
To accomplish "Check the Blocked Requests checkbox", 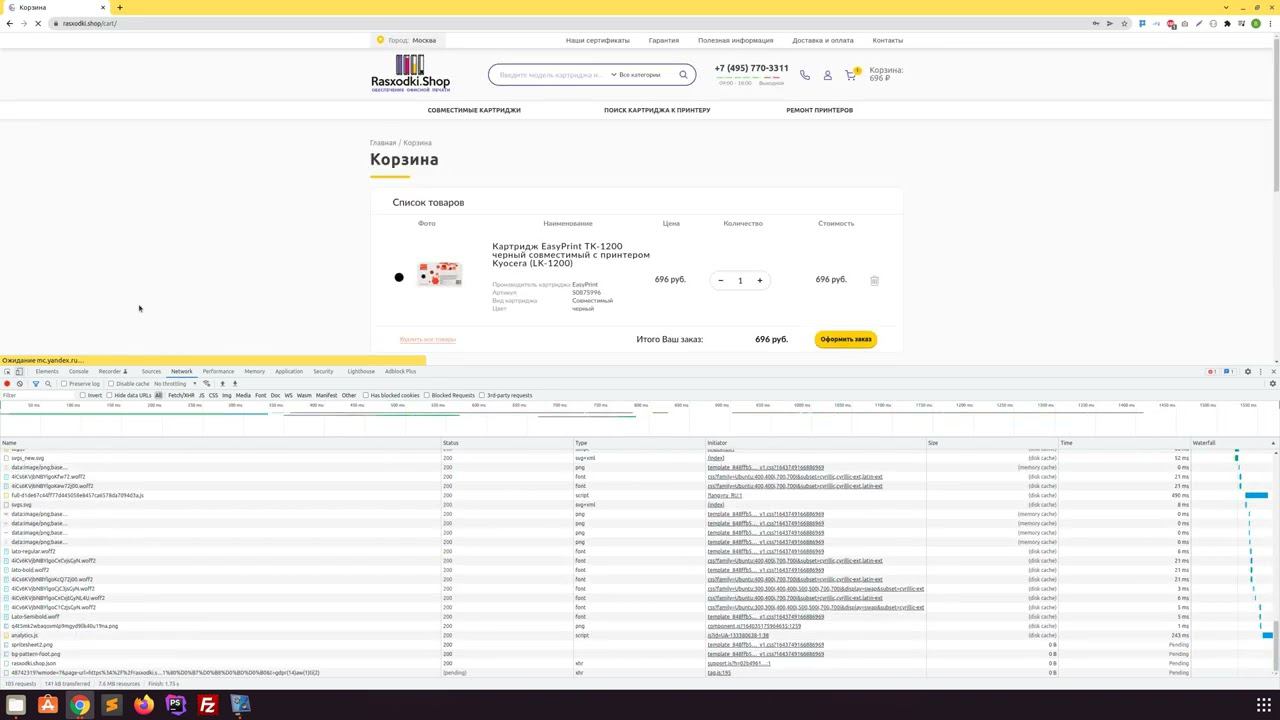I will (x=427, y=395).
